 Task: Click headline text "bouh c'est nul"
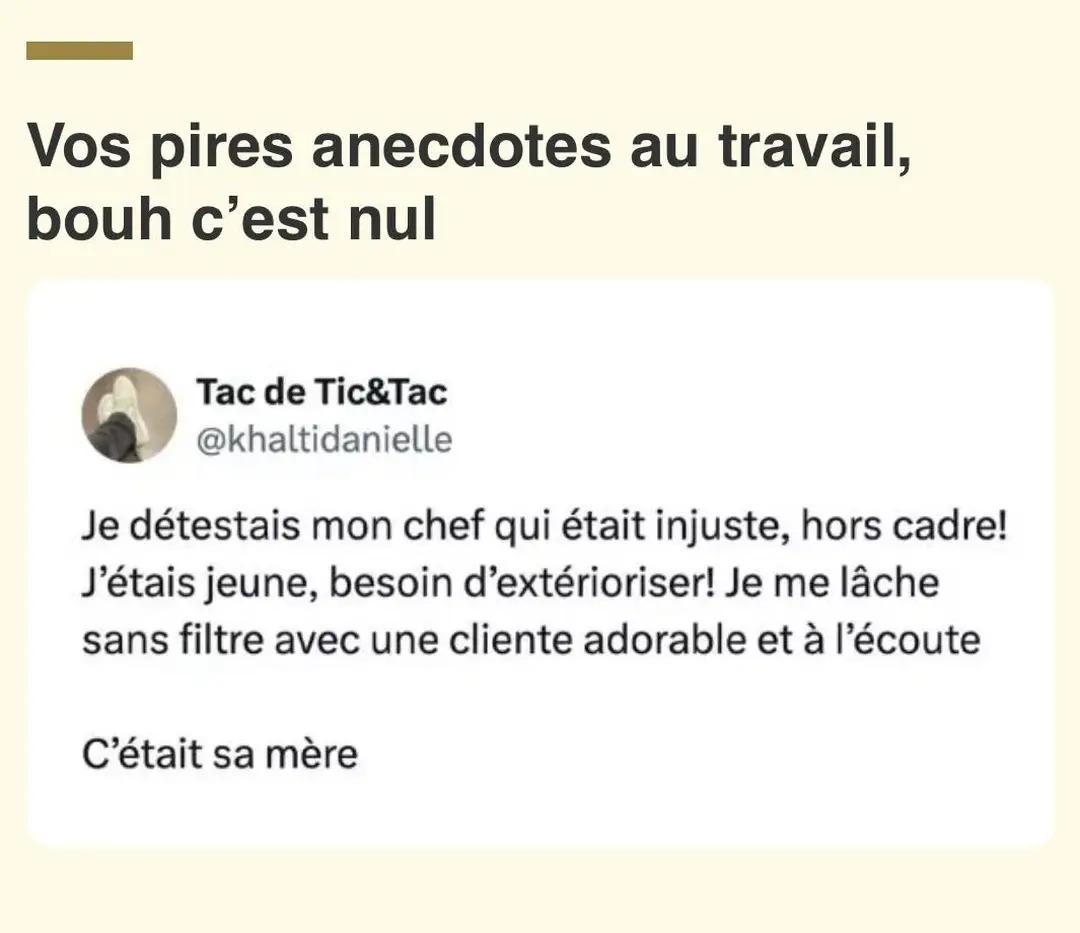(x=231, y=220)
